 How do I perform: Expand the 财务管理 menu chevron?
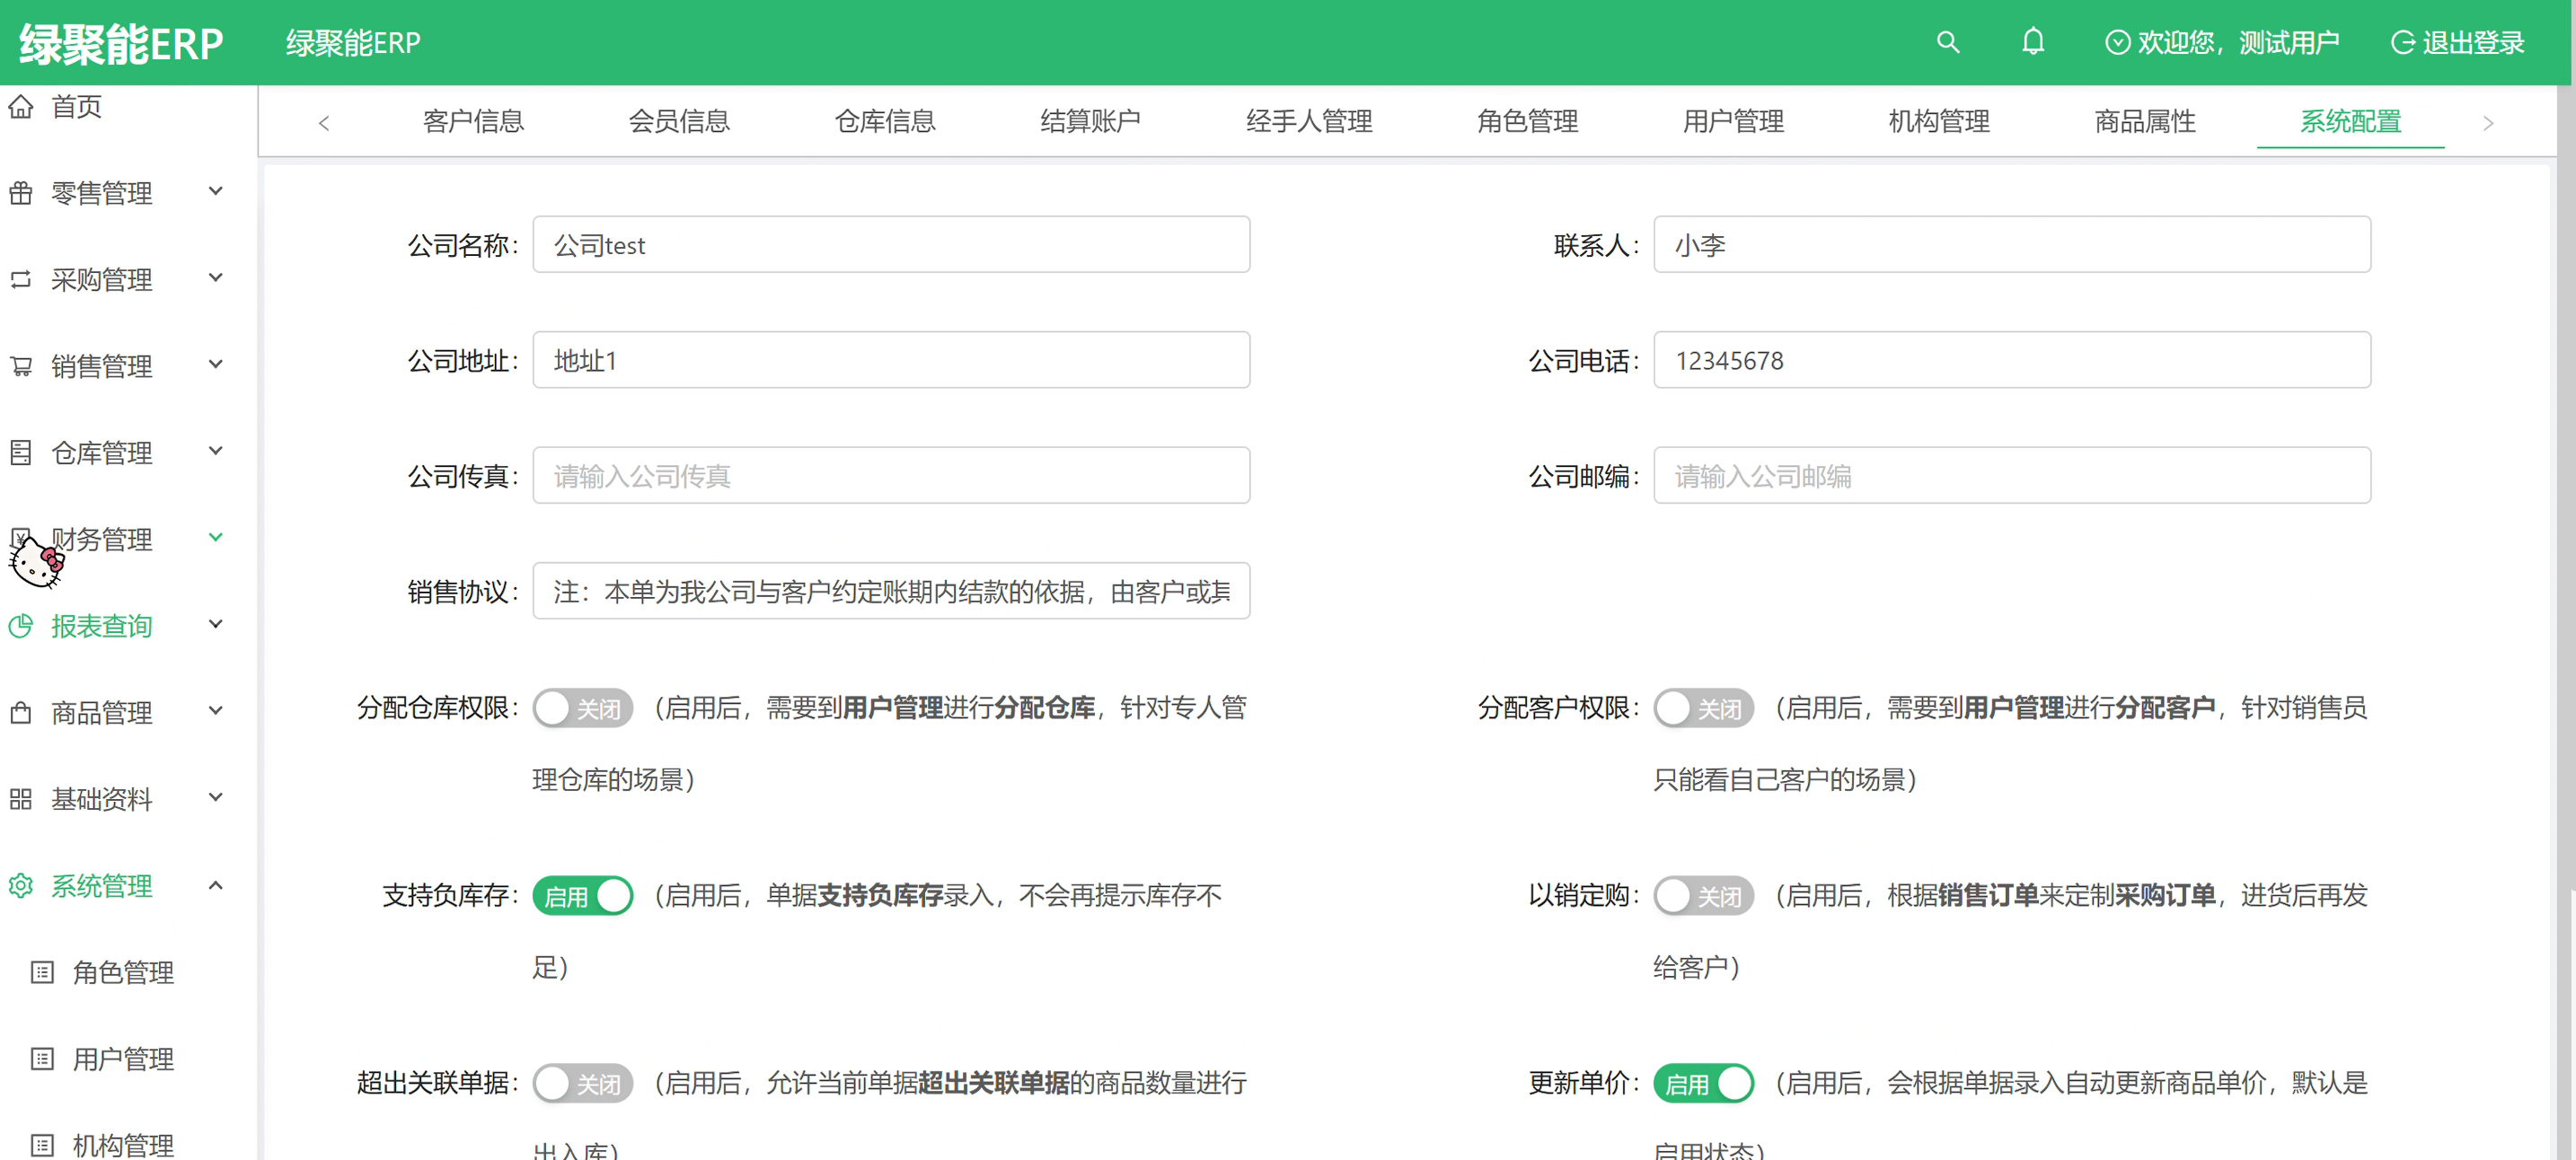pos(216,538)
